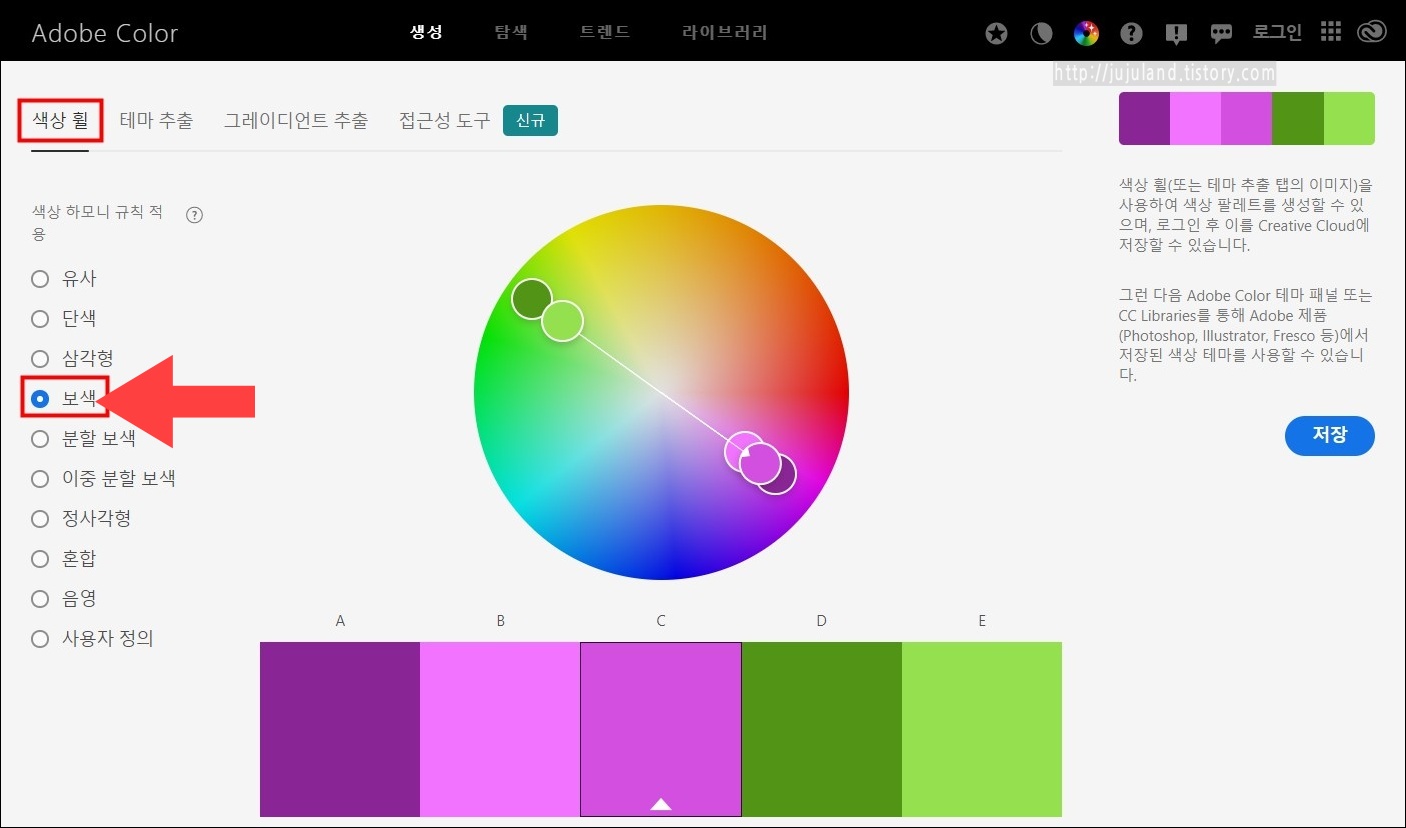Click the 신규 badge
The width and height of the screenshot is (1406, 828).
(x=530, y=121)
